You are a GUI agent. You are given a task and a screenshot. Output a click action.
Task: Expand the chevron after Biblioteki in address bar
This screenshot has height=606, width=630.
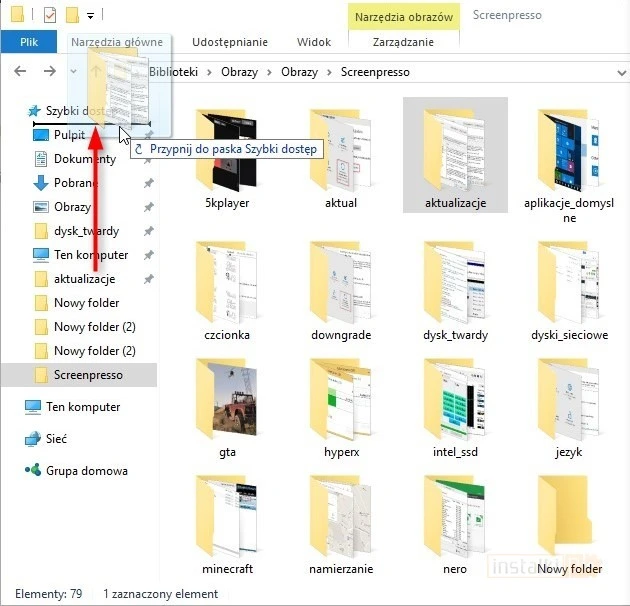point(210,72)
